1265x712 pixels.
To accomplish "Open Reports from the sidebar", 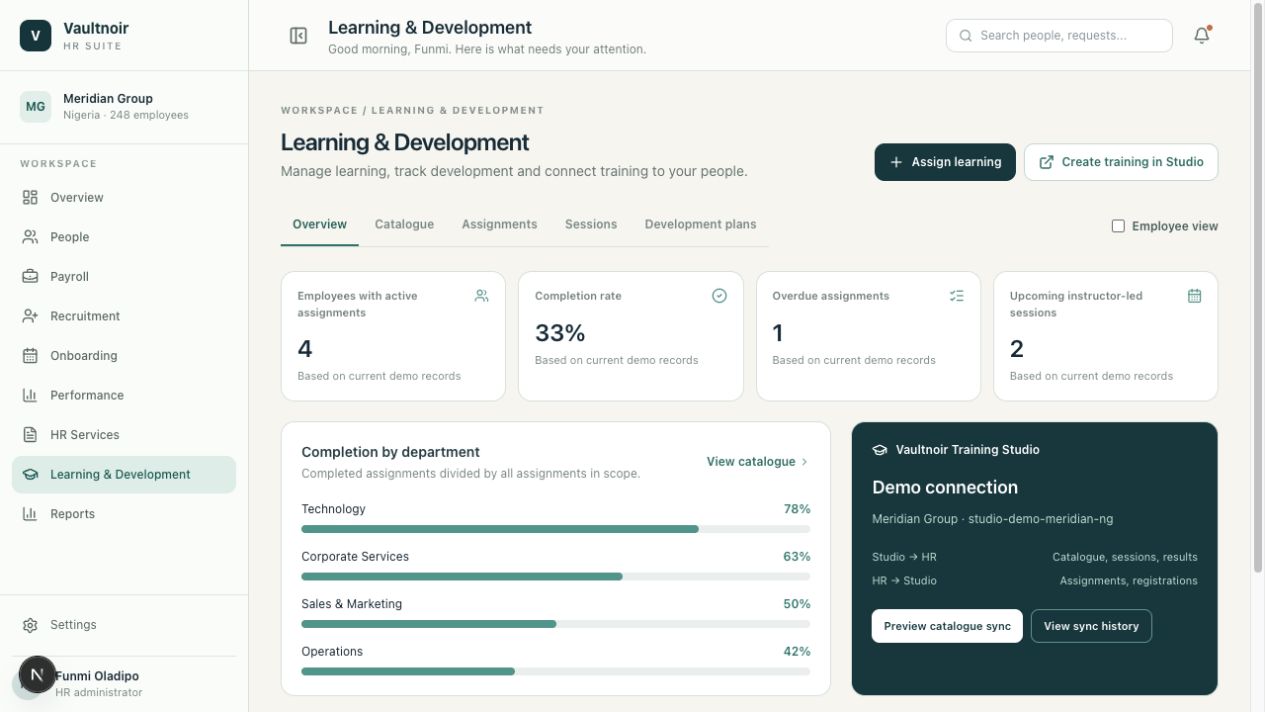I will [x=124, y=514].
